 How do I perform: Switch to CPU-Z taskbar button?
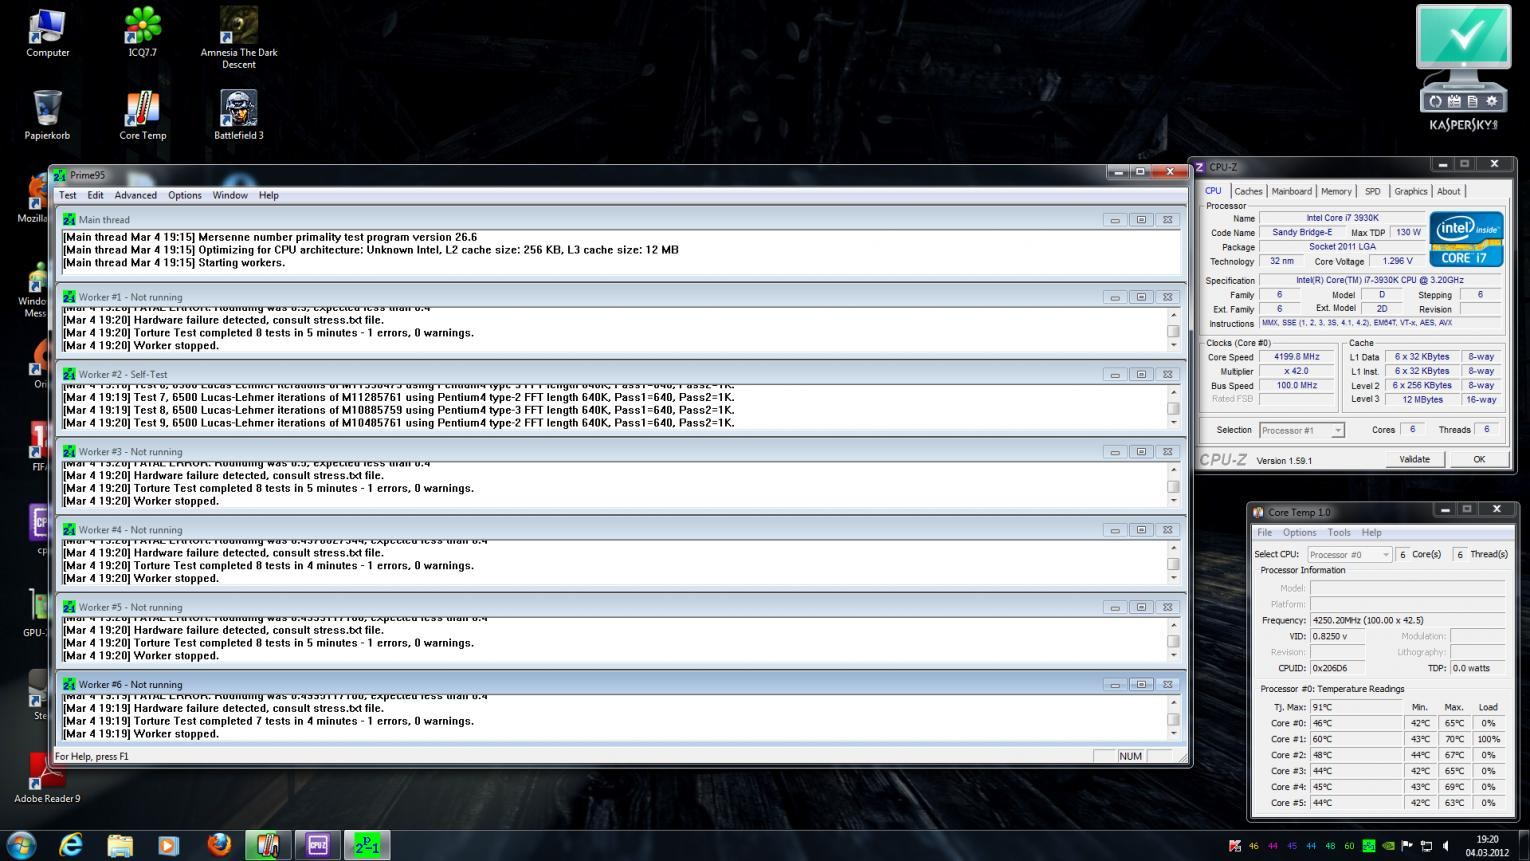coord(317,845)
